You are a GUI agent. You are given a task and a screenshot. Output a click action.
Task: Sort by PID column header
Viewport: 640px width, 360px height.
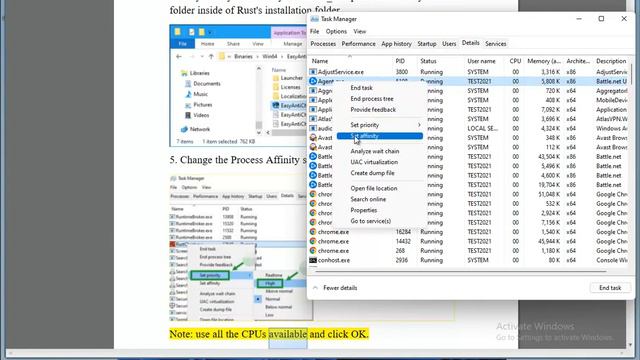pyautogui.click(x=400, y=61)
